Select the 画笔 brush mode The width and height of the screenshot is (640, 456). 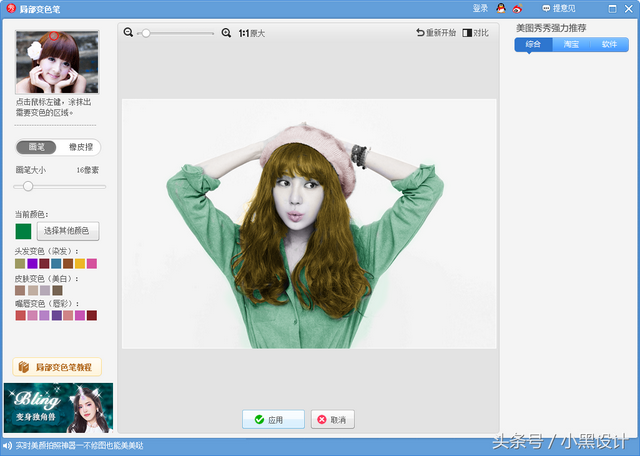[x=36, y=147]
